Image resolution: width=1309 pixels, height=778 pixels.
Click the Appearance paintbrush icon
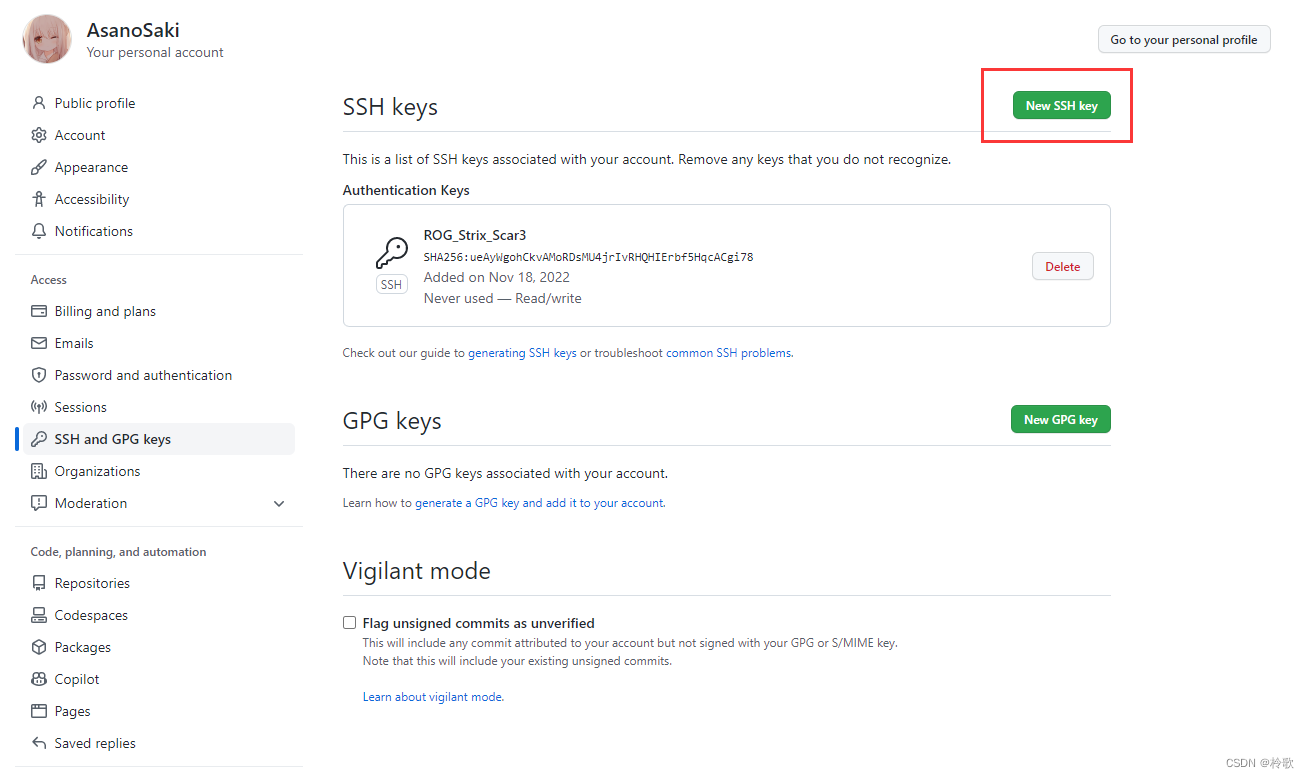point(39,167)
